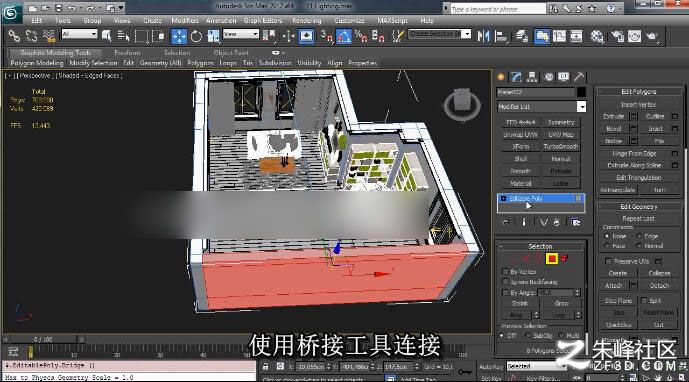
Task: Apply the TurboSmooth modifier button
Action: tap(561, 146)
